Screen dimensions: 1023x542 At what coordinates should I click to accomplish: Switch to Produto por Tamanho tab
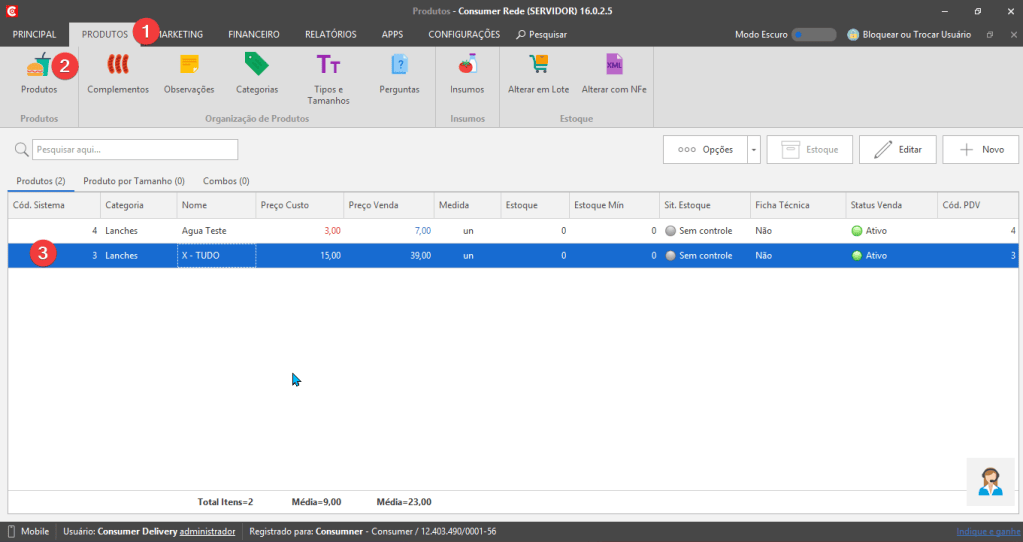(x=134, y=181)
